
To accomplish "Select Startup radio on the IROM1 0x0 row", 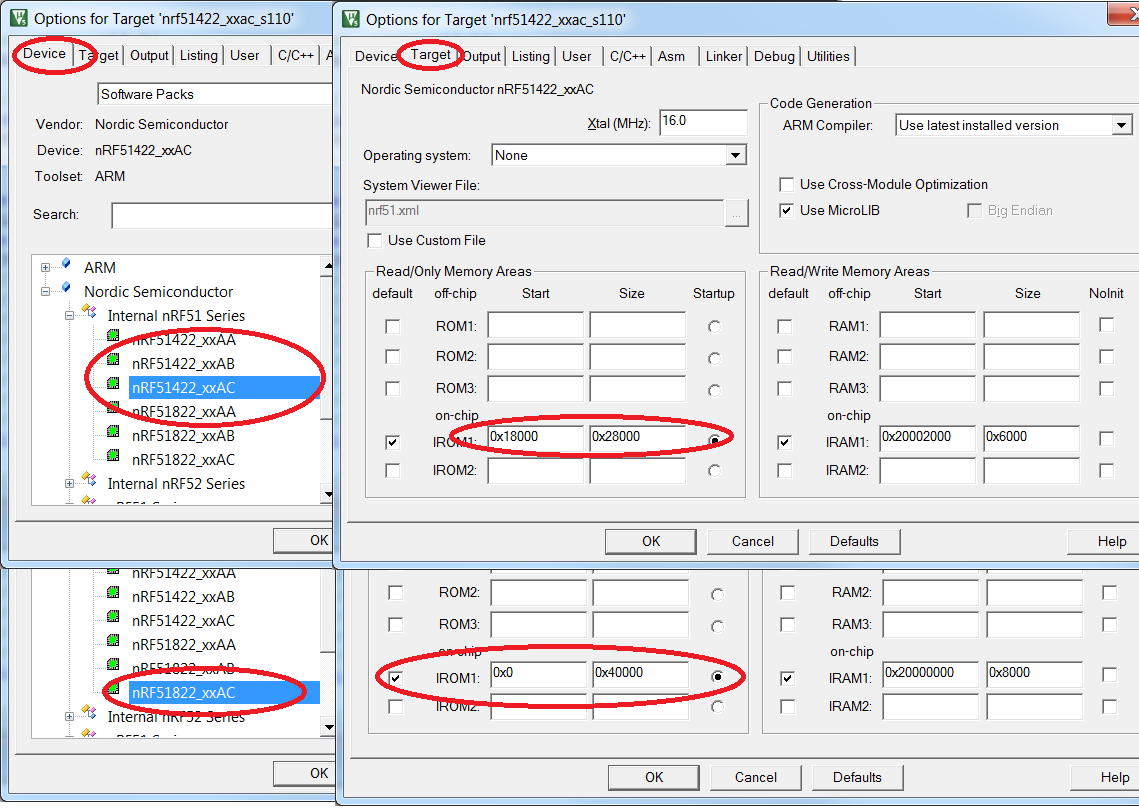I will [x=718, y=676].
